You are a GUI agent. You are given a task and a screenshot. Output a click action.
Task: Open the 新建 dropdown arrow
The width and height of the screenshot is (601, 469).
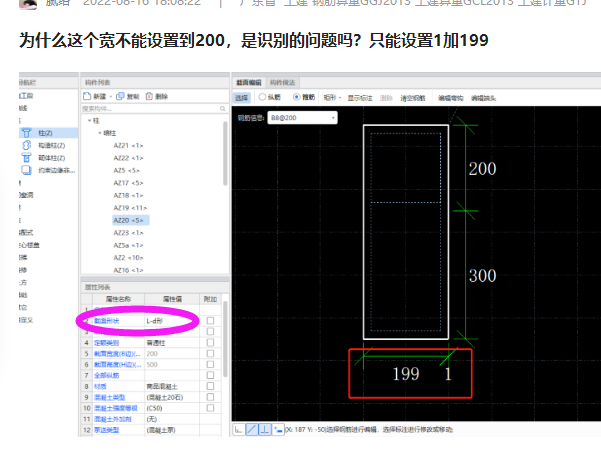(111, 97)
